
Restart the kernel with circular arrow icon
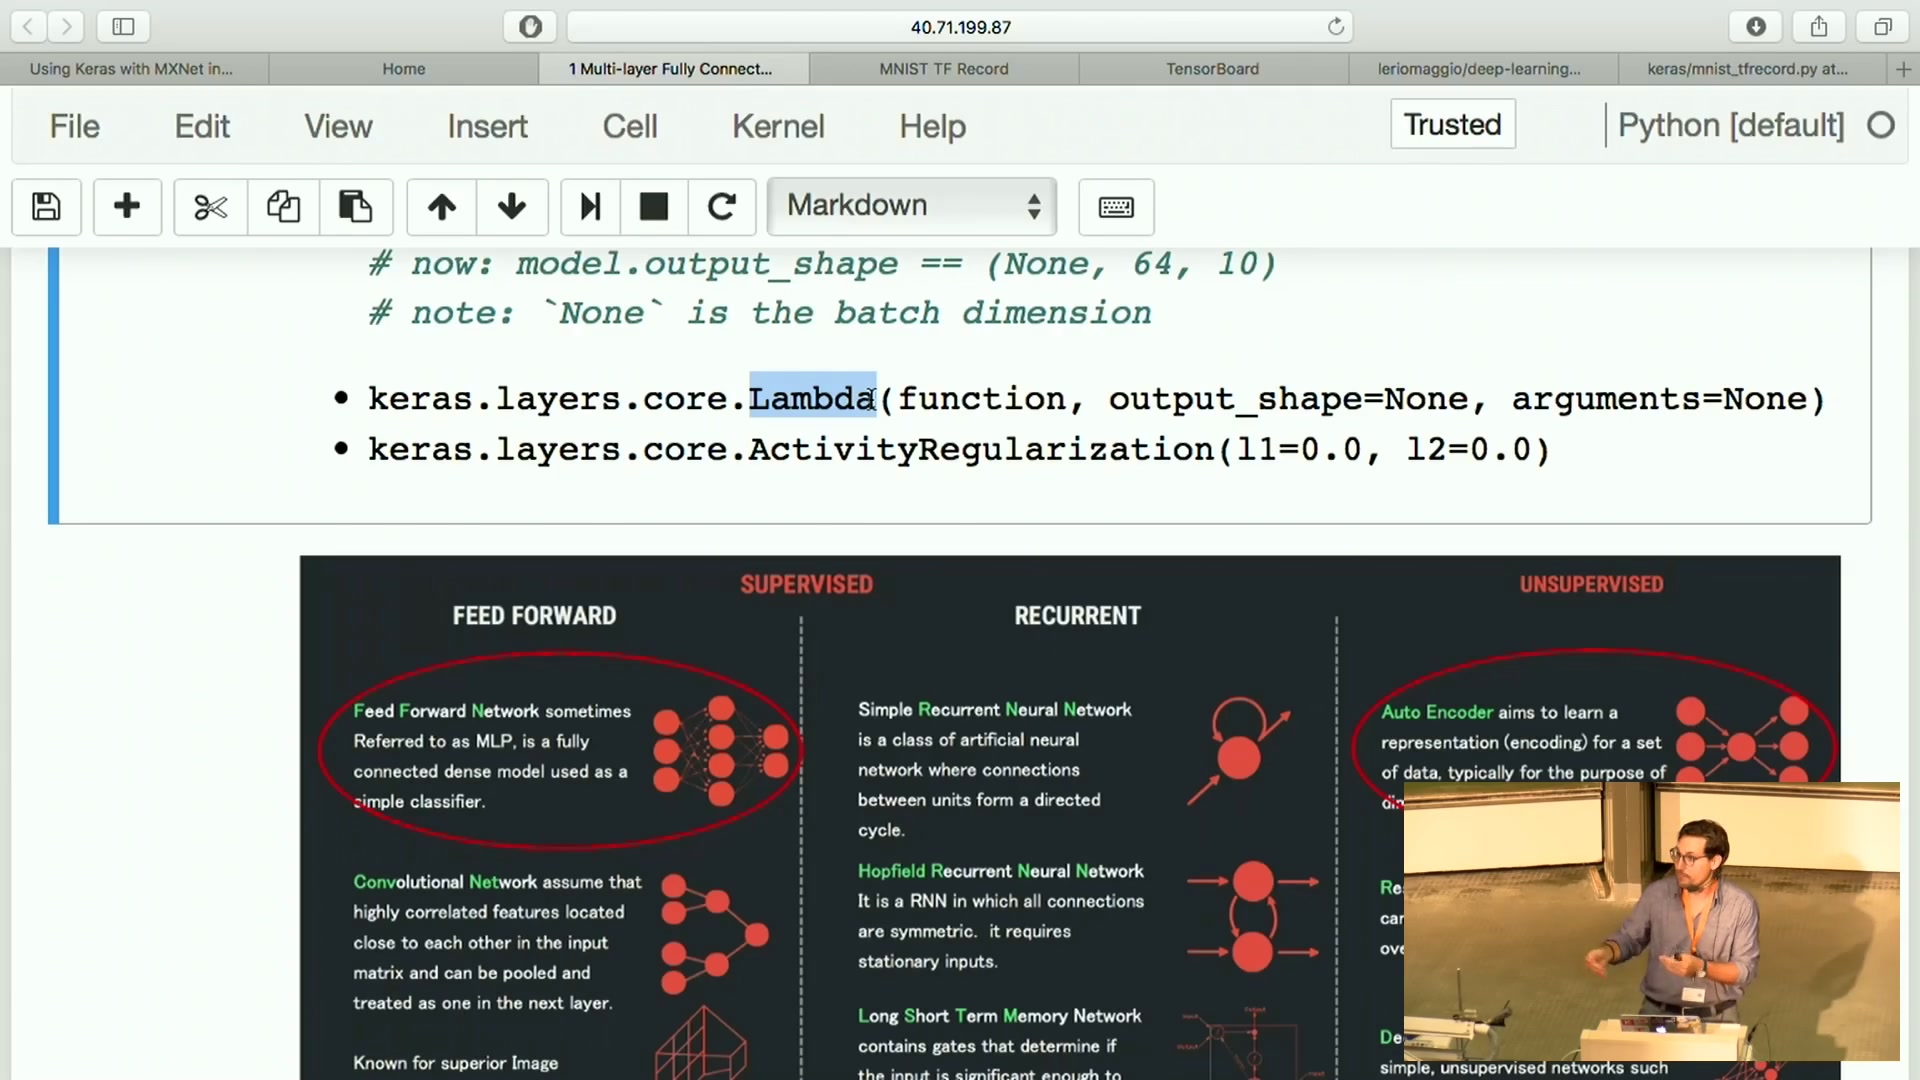coord(721,207)
